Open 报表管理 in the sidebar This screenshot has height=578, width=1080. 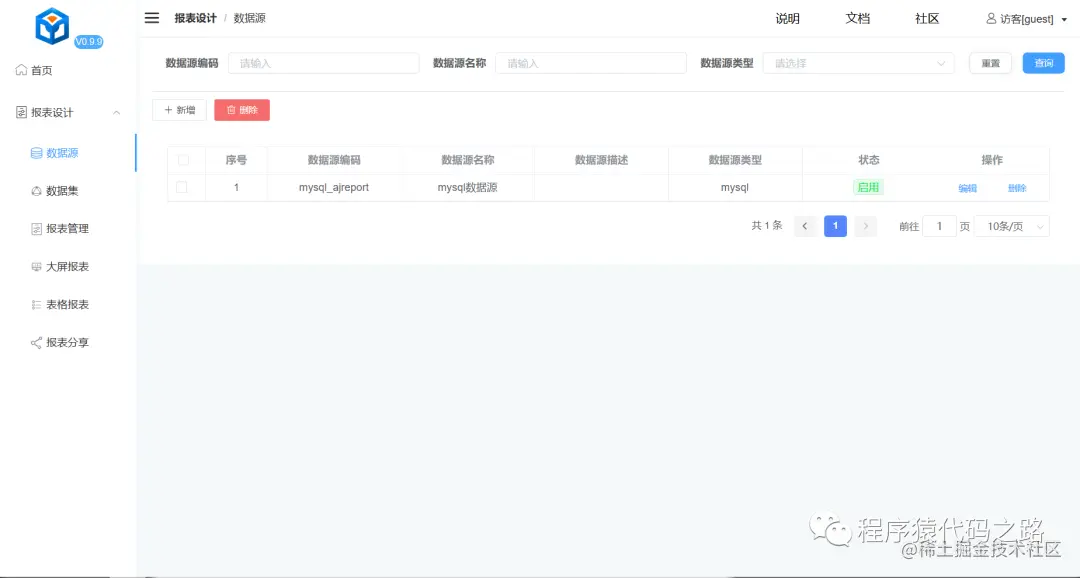(x=68, y=229)
